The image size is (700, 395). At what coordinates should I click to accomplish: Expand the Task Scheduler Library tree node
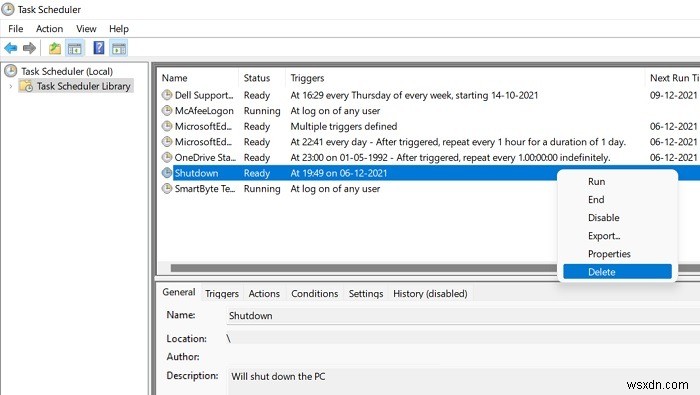pyautogui.click(x=11, y=86)
